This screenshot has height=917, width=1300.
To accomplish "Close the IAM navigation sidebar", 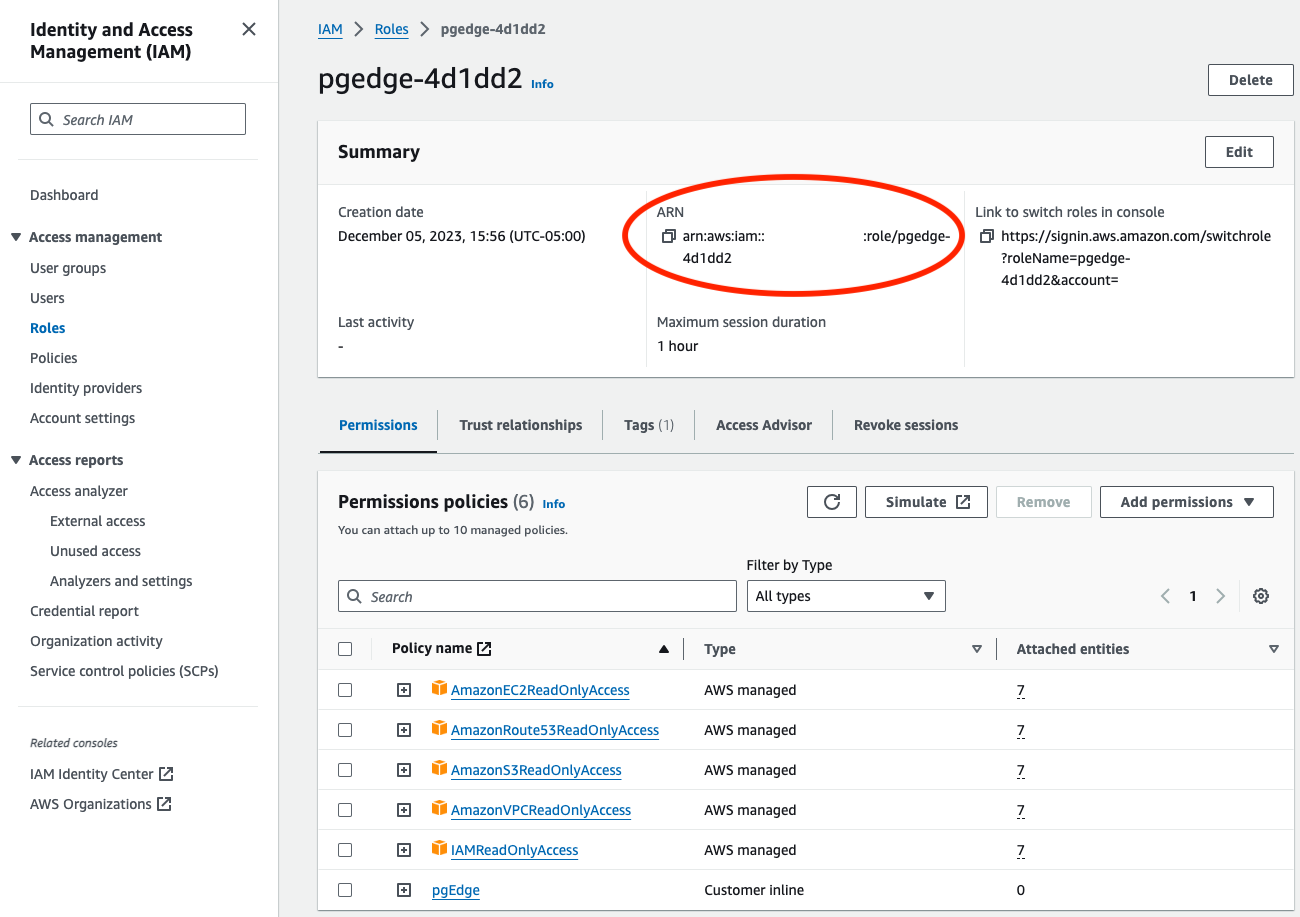I will click(249, 30).
